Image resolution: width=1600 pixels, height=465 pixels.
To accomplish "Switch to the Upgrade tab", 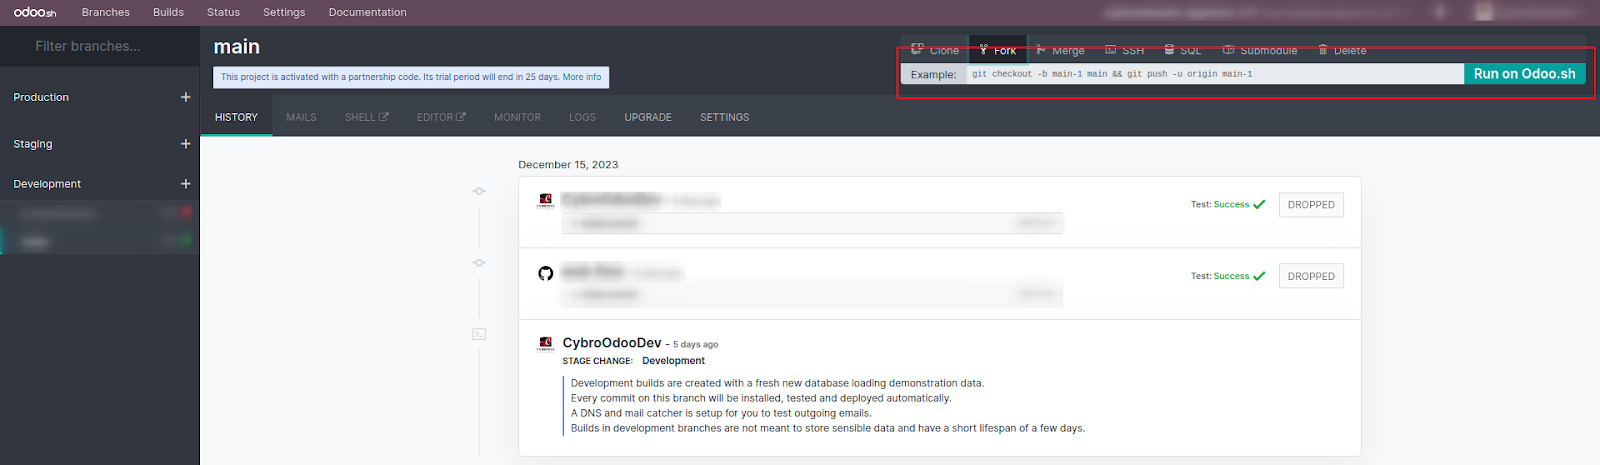I will [648, 117].
